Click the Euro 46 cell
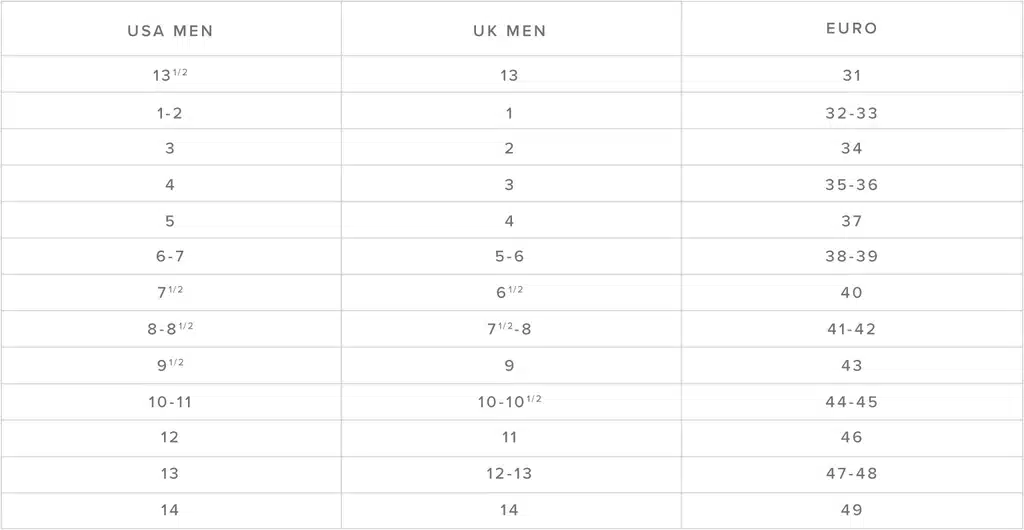Screen dimensions: 1024x530 852,437
